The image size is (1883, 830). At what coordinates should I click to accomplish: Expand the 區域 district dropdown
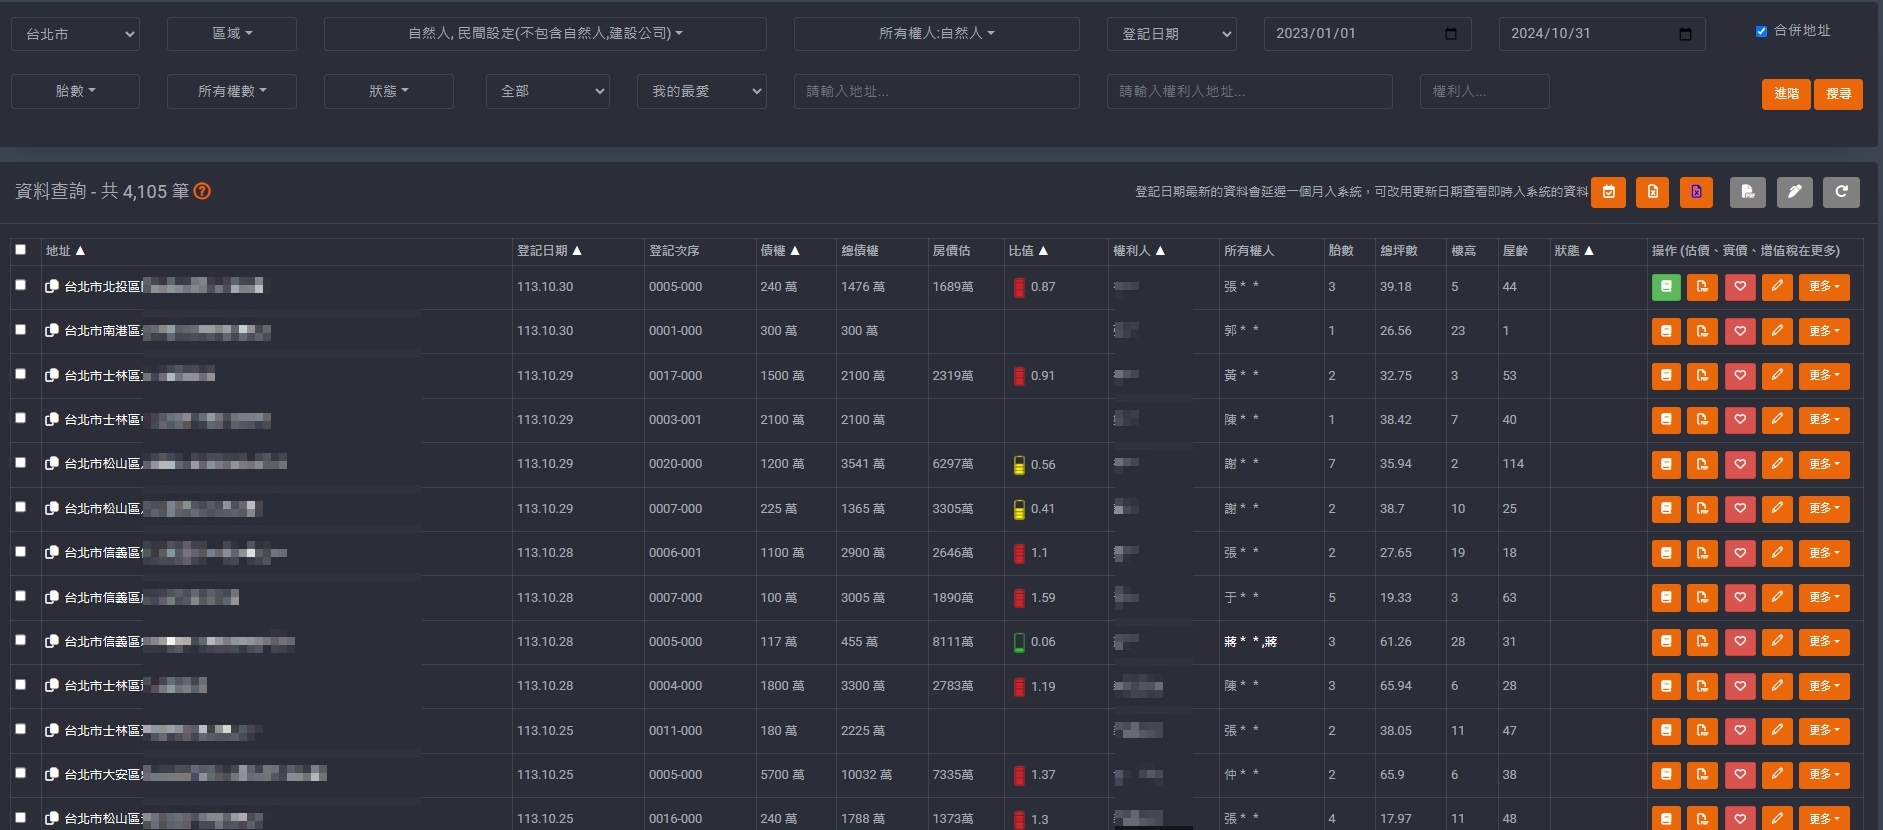231,34
